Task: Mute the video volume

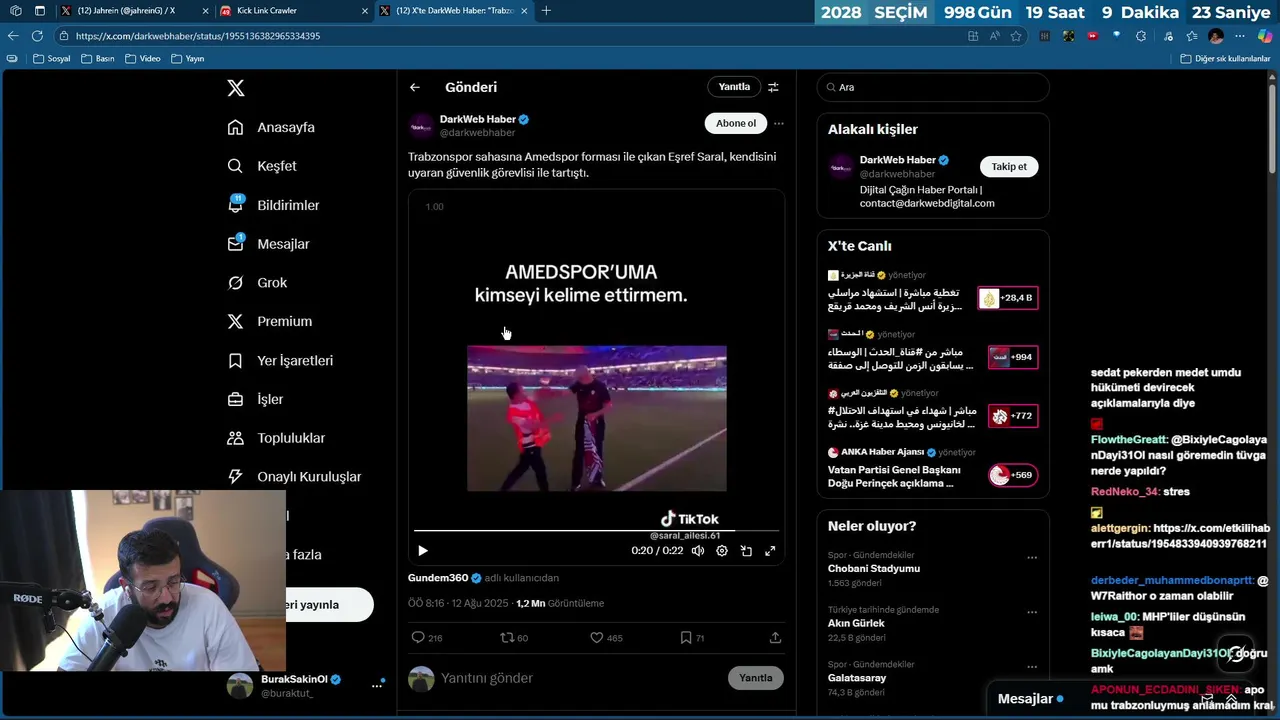Action: [698, 551]
